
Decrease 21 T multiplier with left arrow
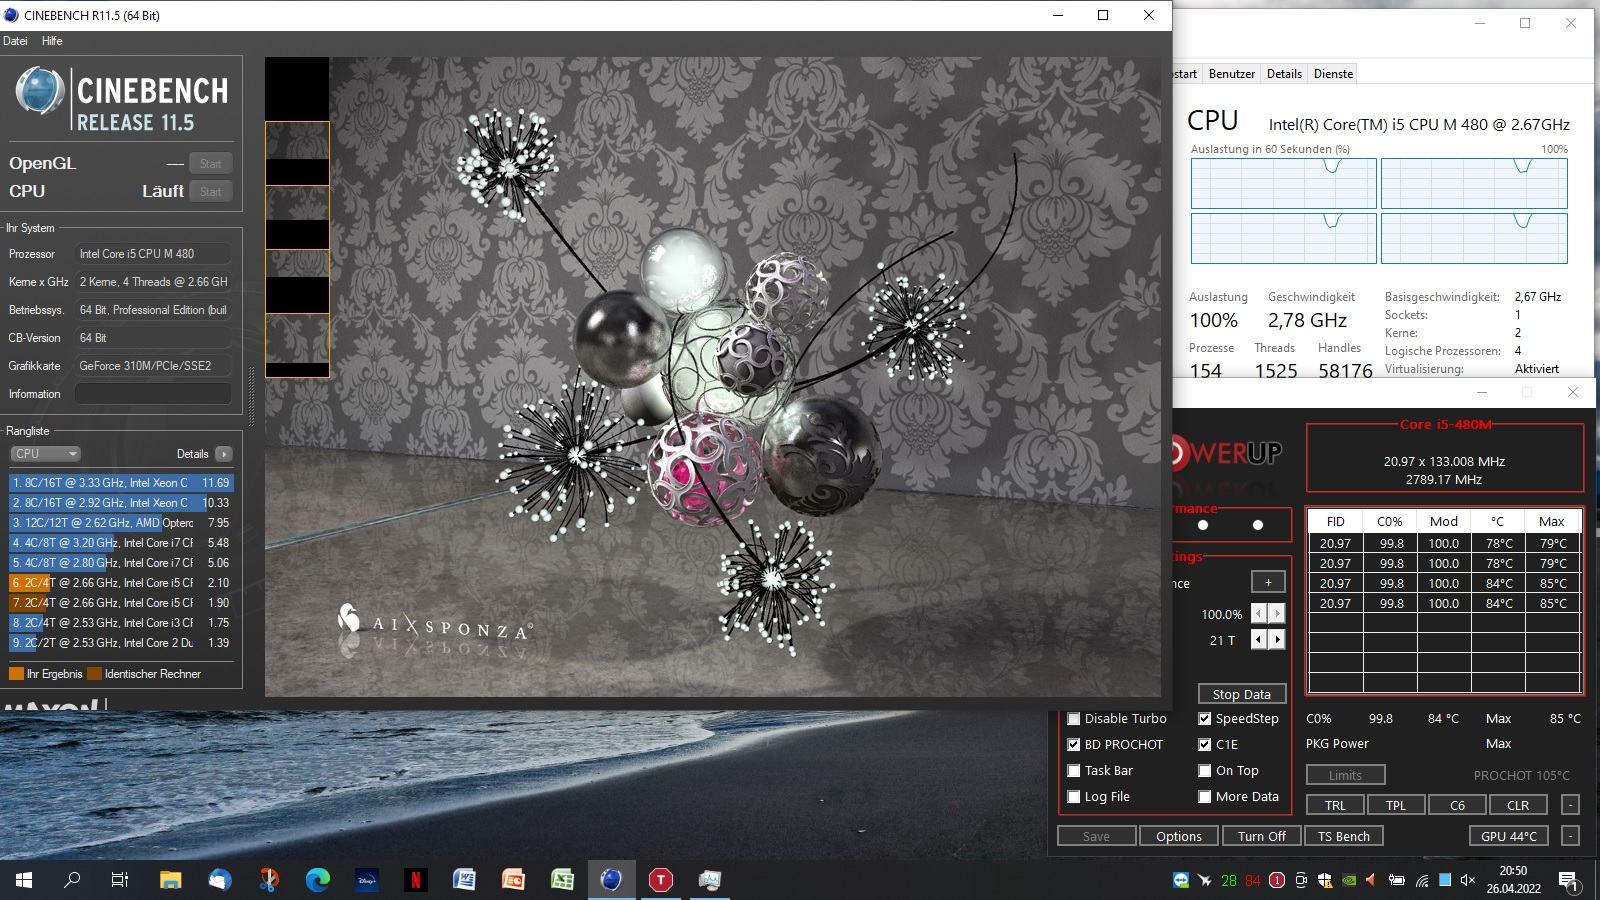point(1260,640)
